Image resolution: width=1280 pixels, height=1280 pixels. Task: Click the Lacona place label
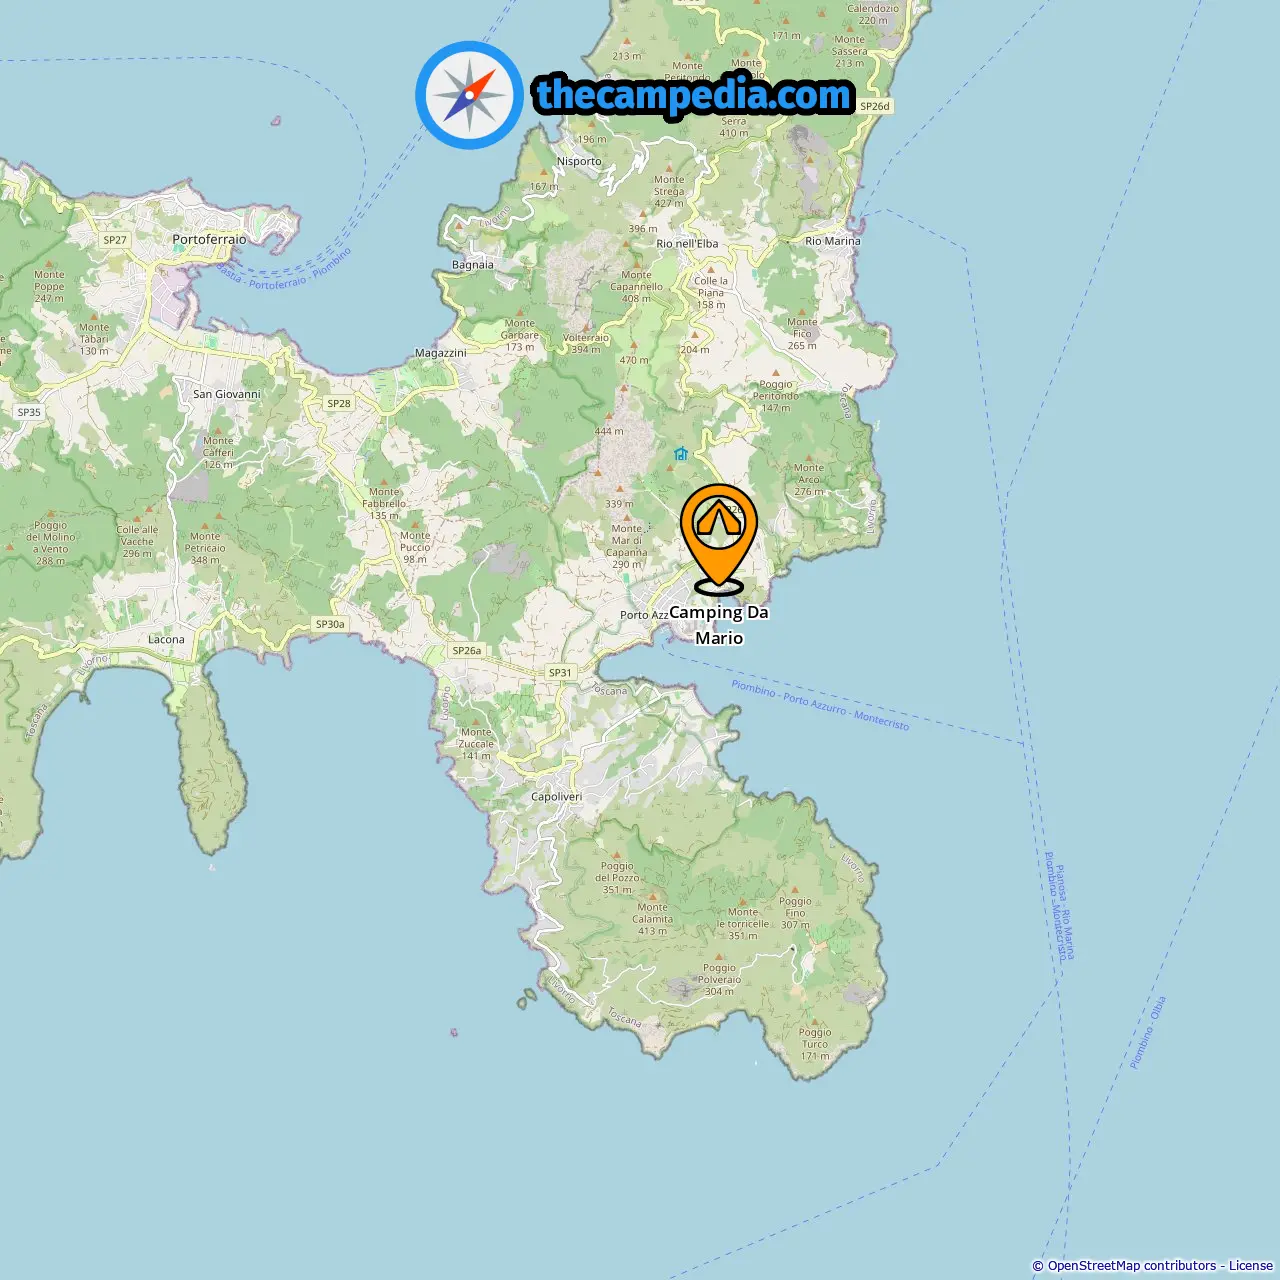coord(166,639)
